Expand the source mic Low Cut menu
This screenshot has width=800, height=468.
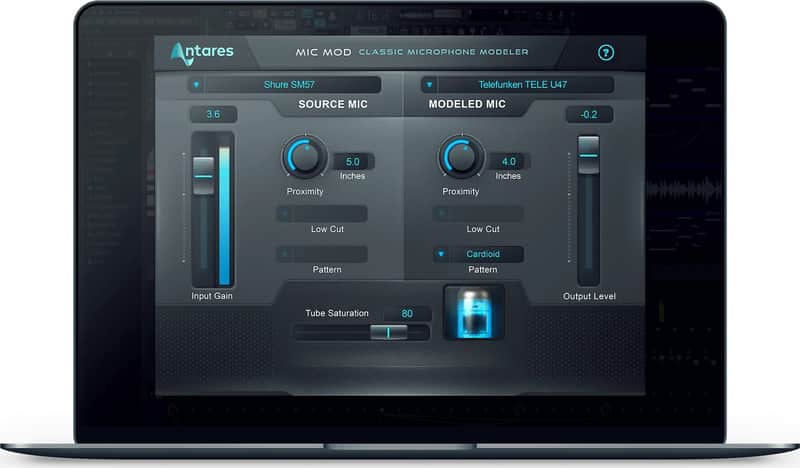(x=322, y=214)
